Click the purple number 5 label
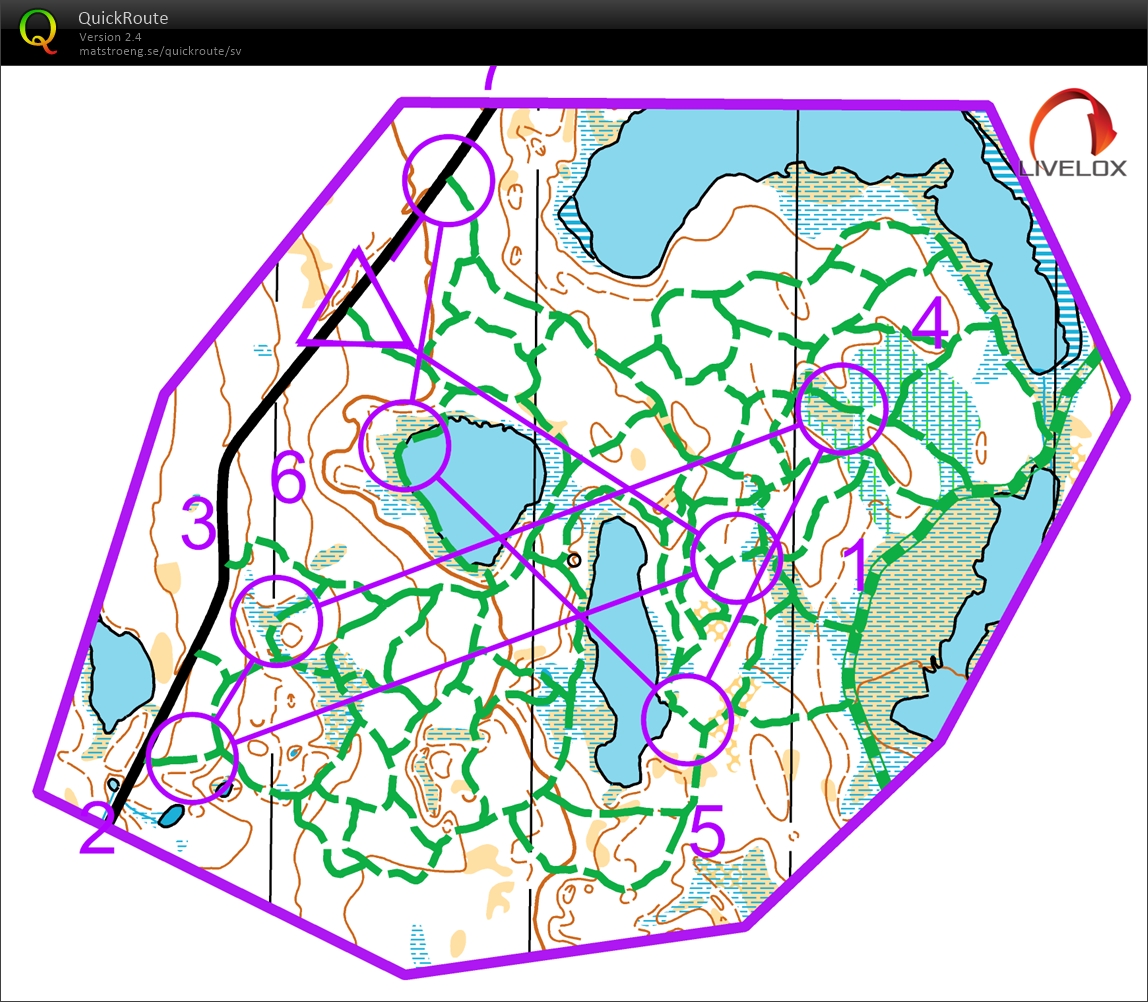The height and width of the screenshot is (1002, 1148). click(x=707, y=830)
